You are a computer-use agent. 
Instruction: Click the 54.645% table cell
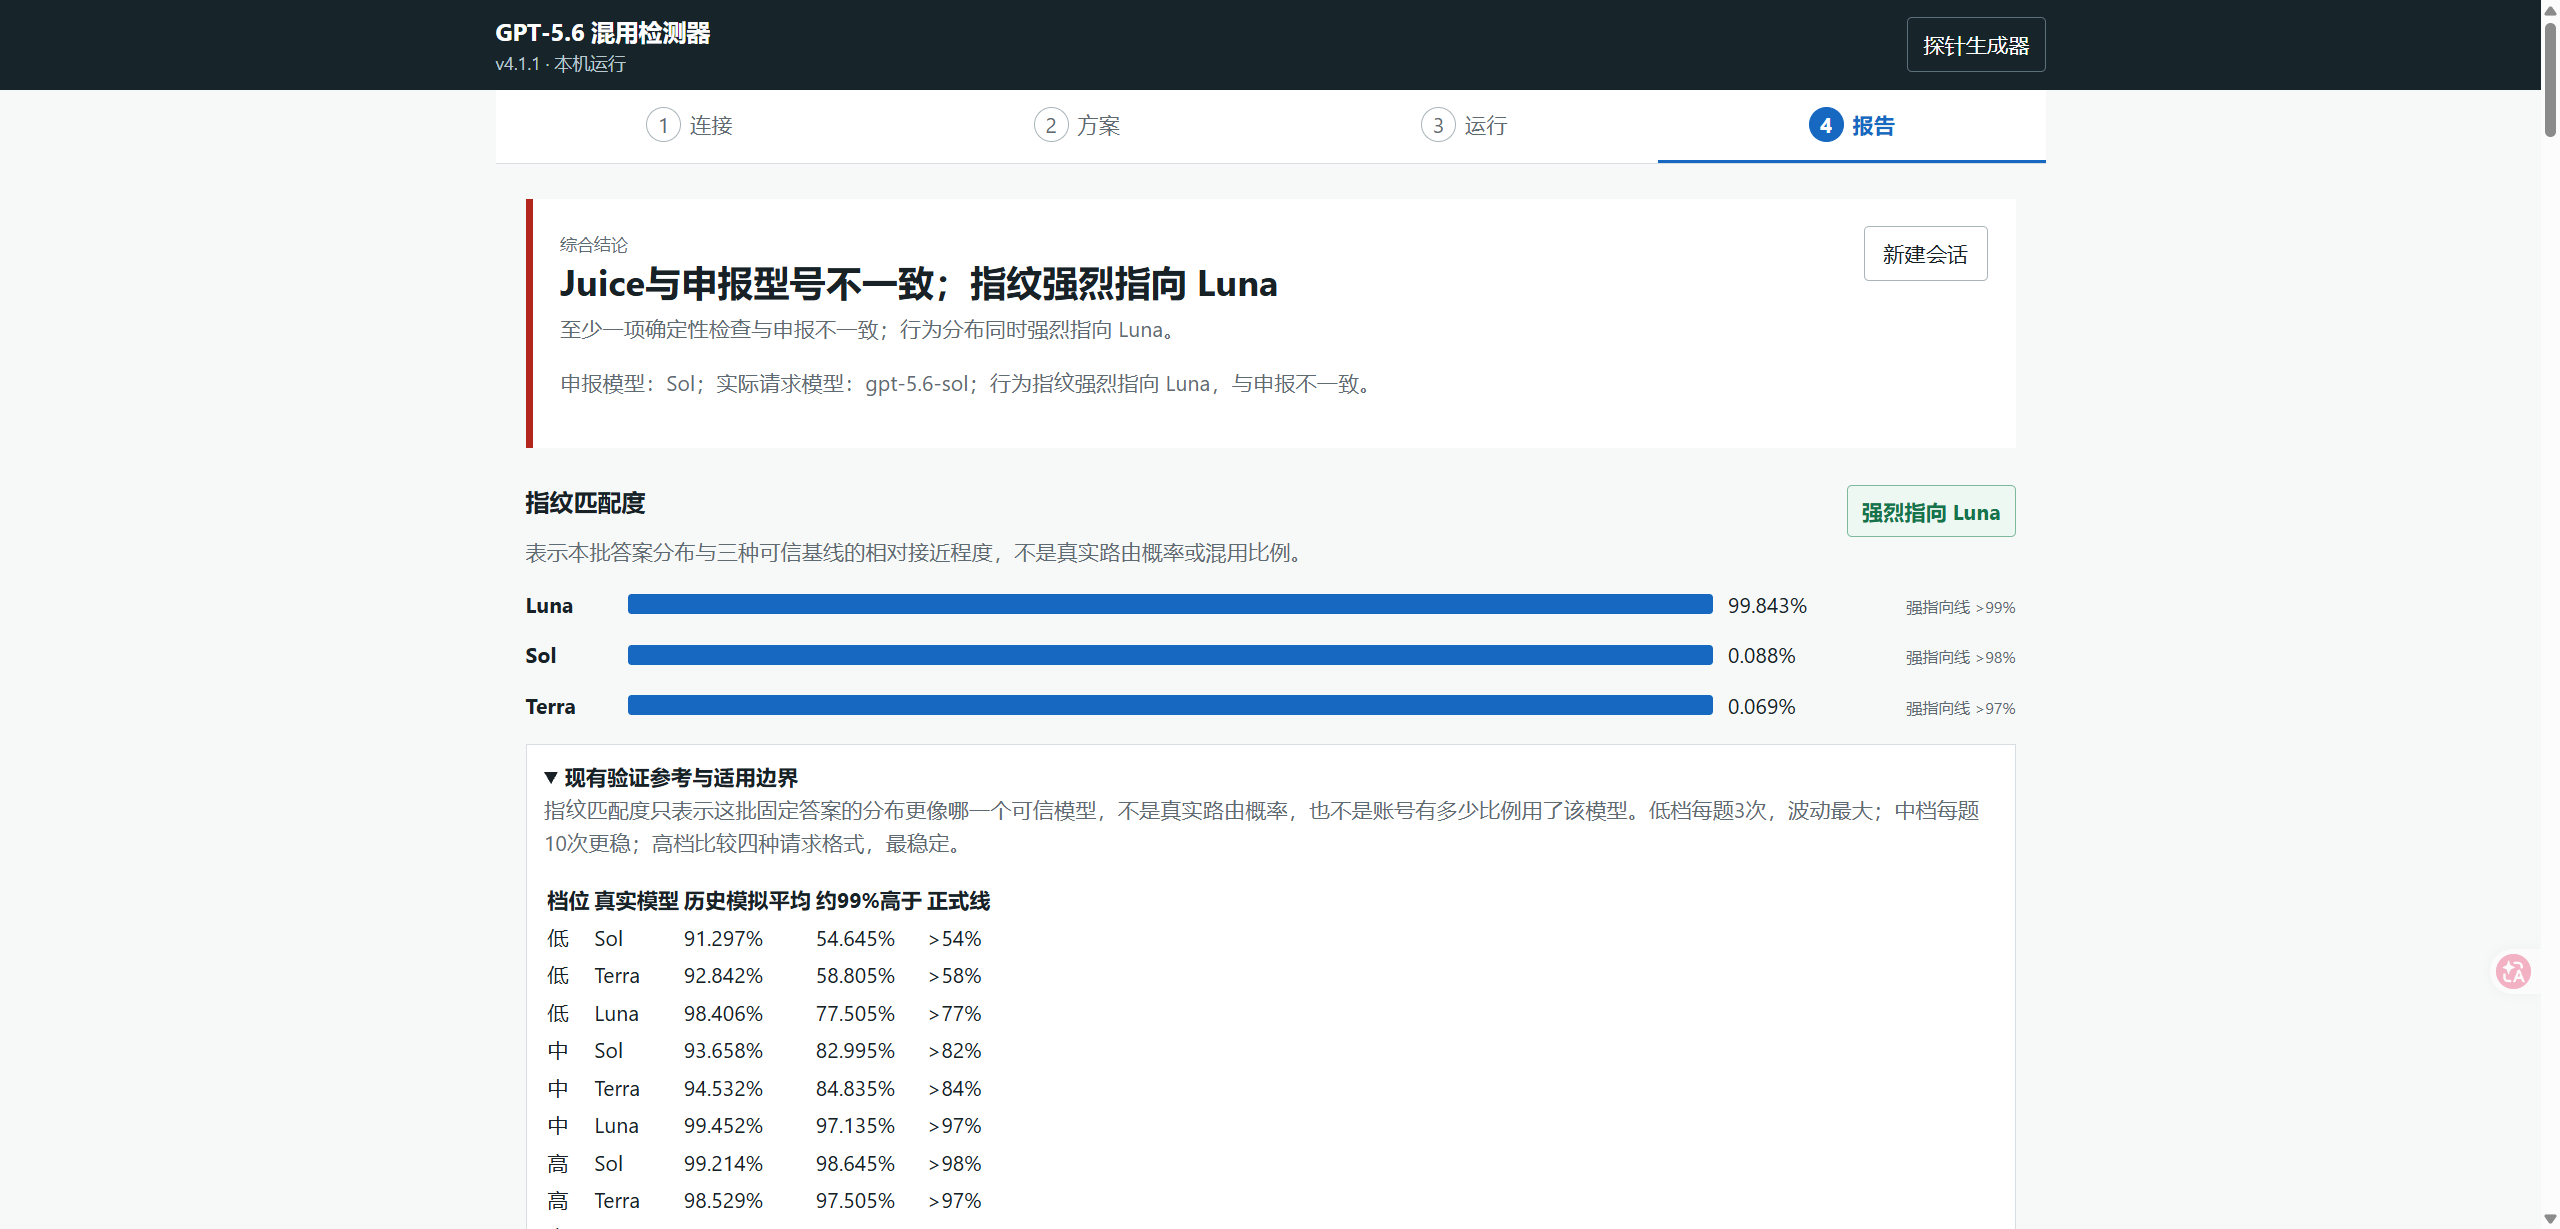click(x=855, y=939)
